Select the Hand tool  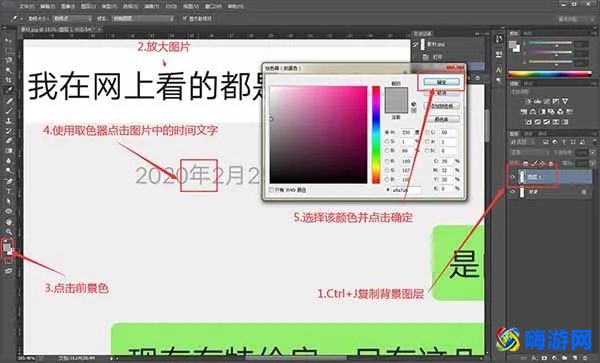click(x=8, y=221)
